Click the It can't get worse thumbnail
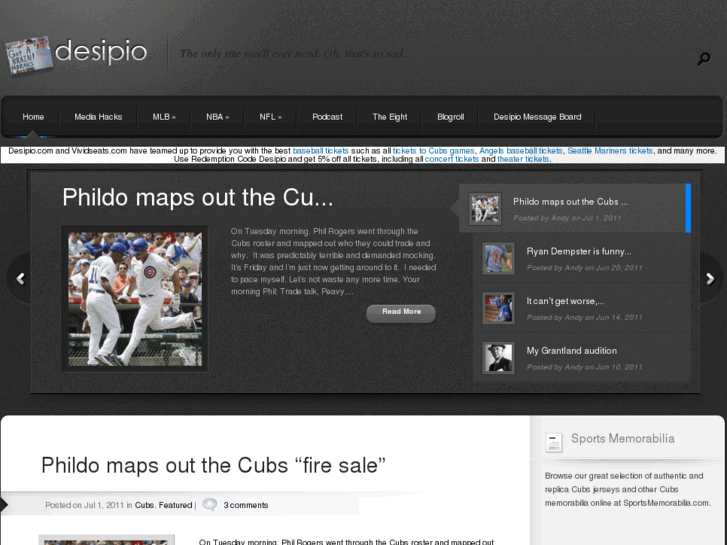This screenshot has width=727, height=545. point(498,308)
